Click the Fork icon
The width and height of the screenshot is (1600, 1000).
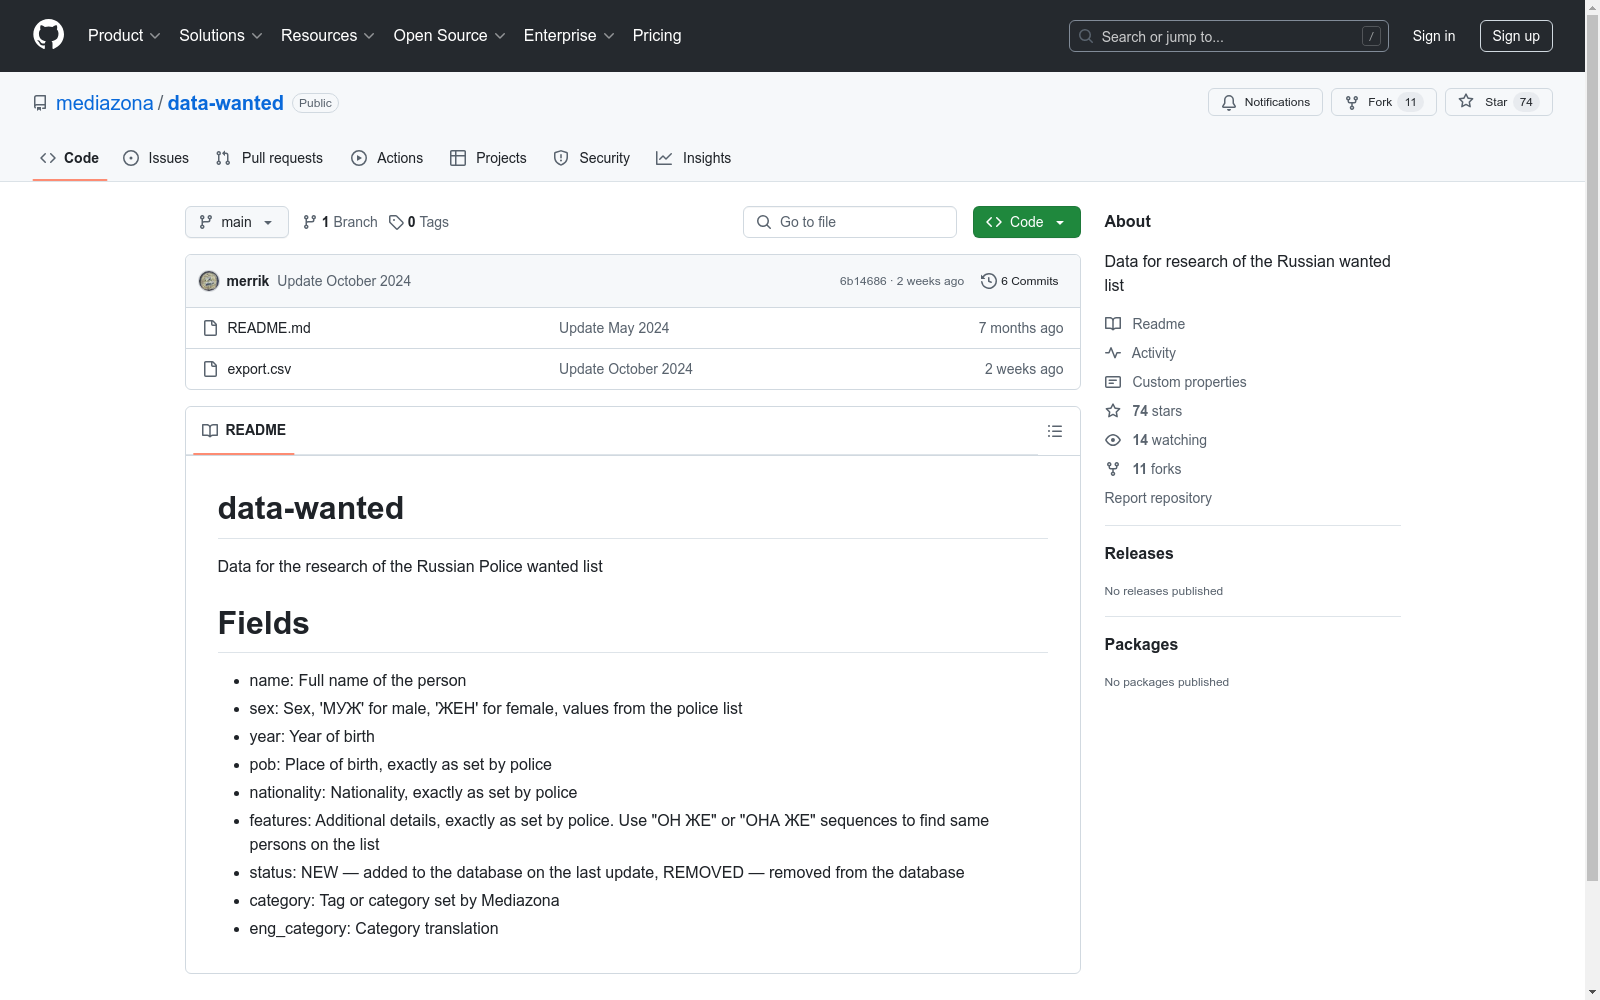1352,102
